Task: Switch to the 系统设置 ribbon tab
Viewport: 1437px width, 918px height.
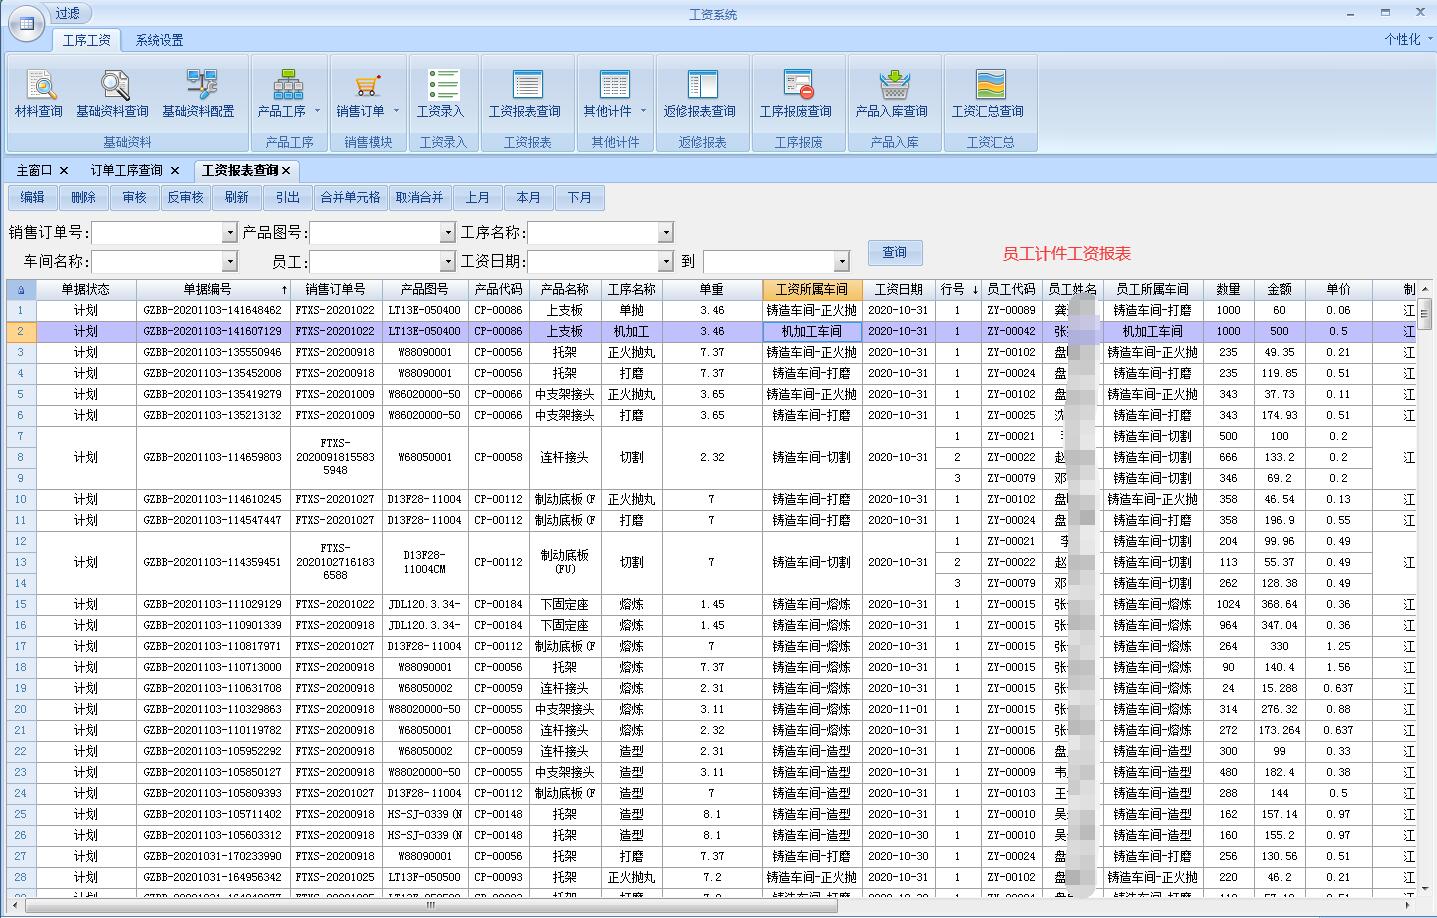Action: (x=160, y=40)
